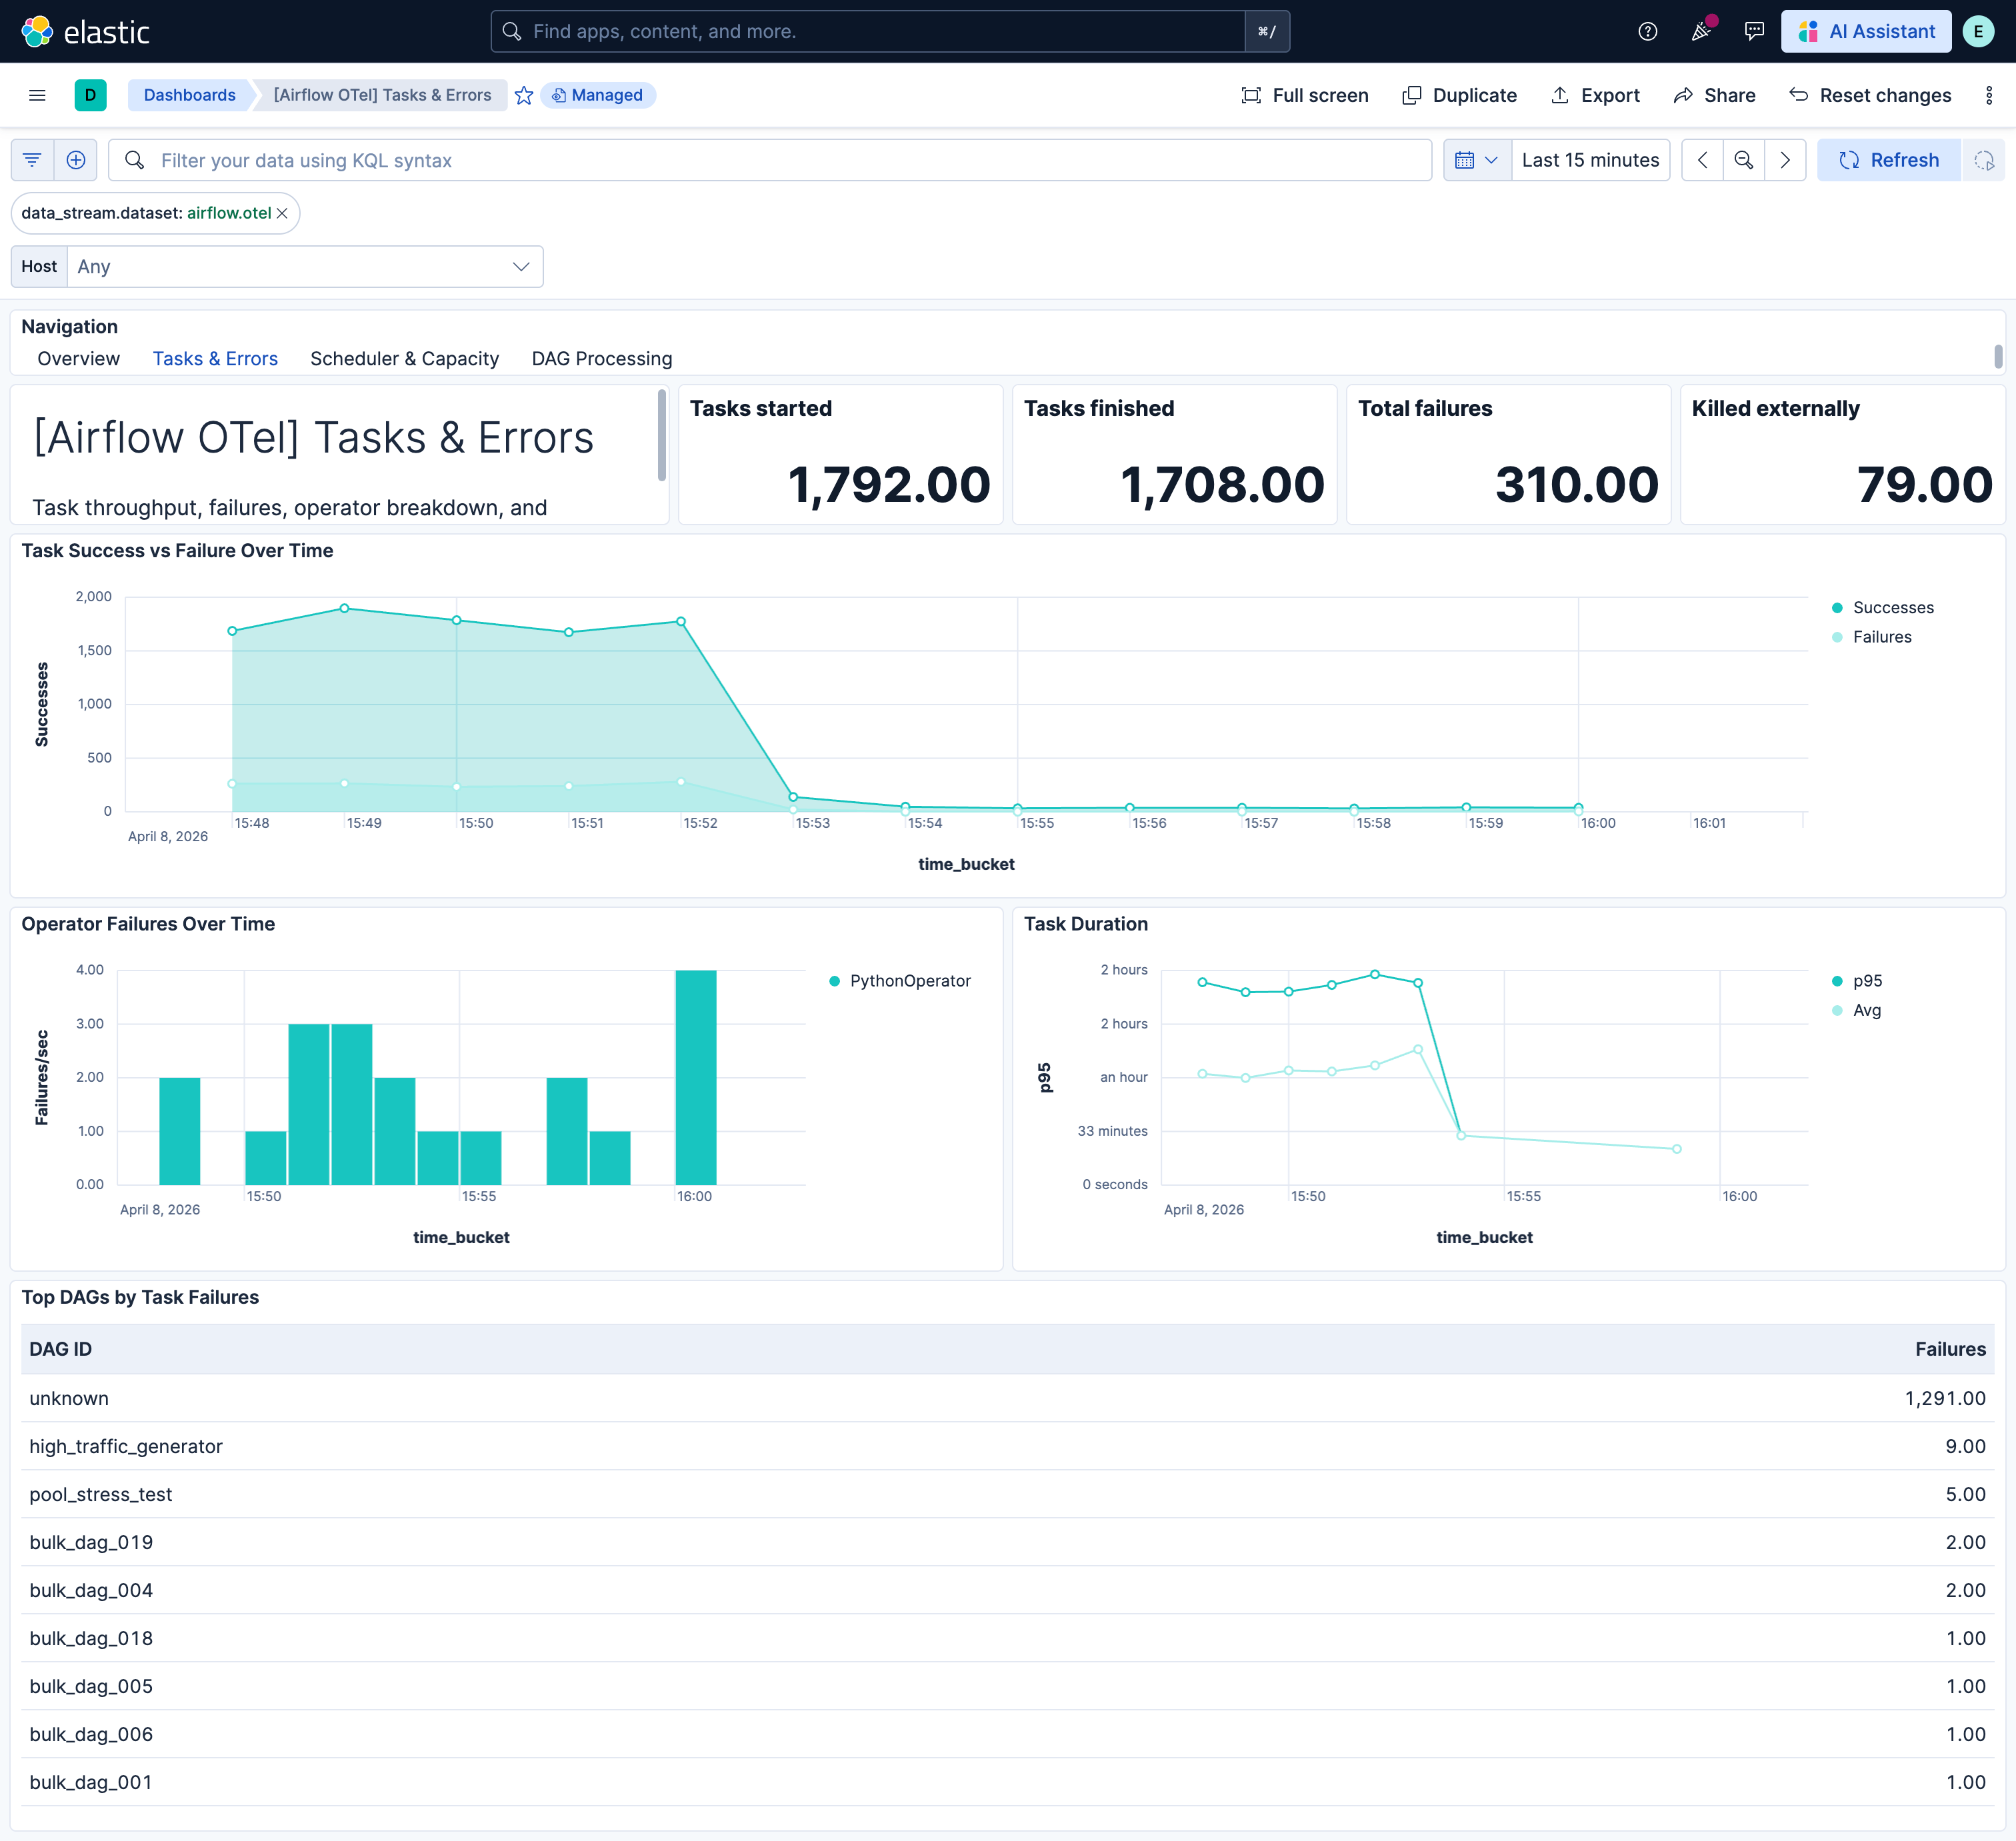Image resolution: width=2016 pixels, height=1841 pixels.
Task: Expand the calendar date picker chevron
Action: coord(1477,160)
